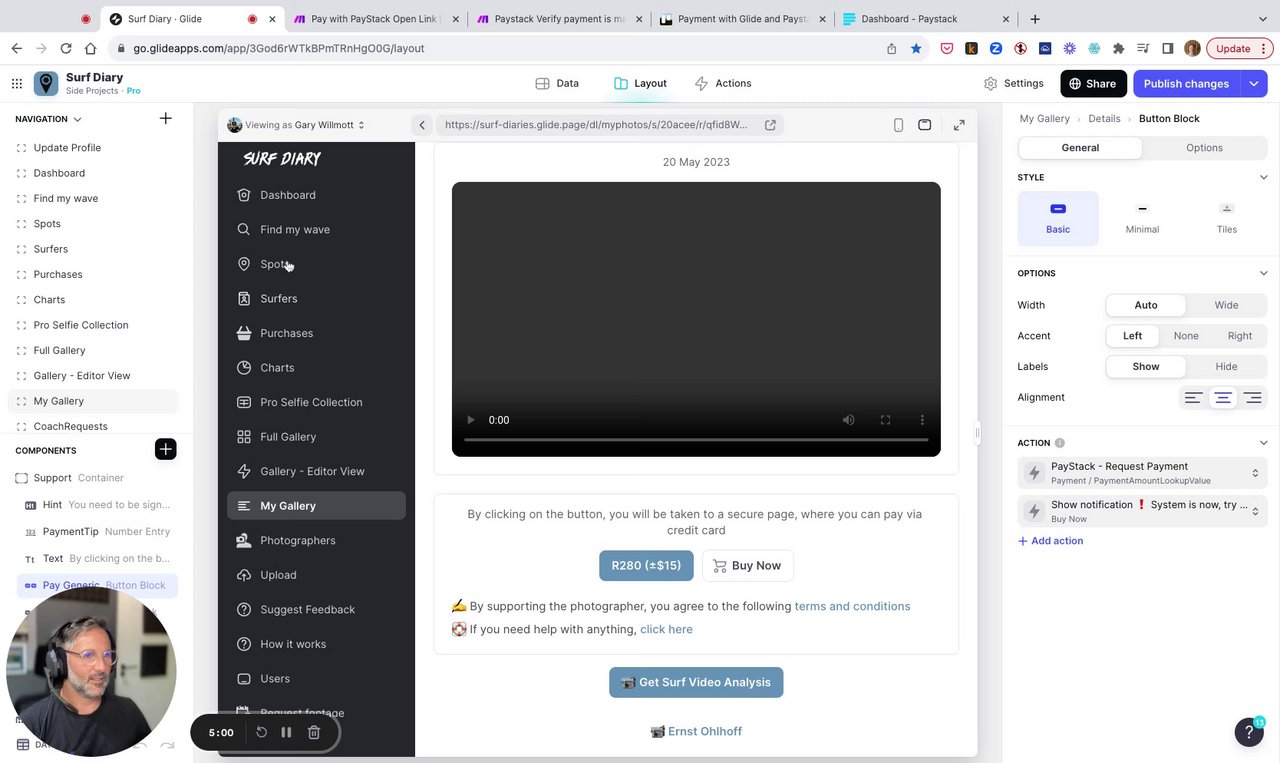Open preview URL in external tab icon
The width and height of the screenshot is (1280, 763).
[x=770, y=125]
